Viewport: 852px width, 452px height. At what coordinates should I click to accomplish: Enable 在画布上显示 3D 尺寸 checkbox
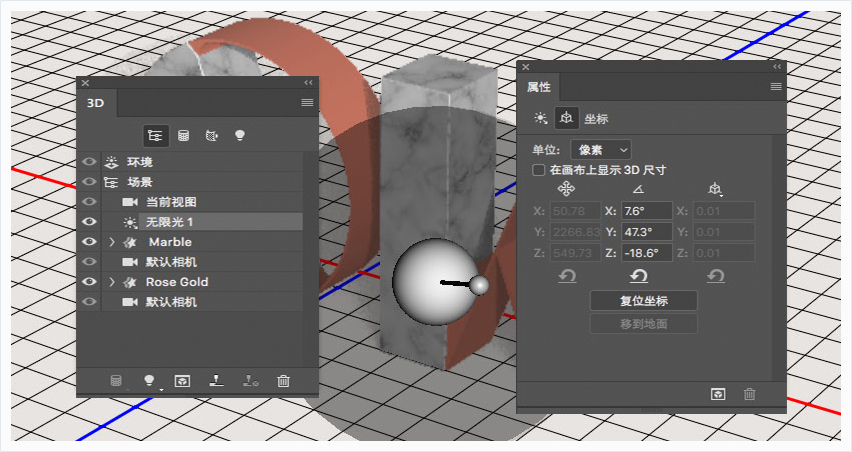tap(538, 170)
